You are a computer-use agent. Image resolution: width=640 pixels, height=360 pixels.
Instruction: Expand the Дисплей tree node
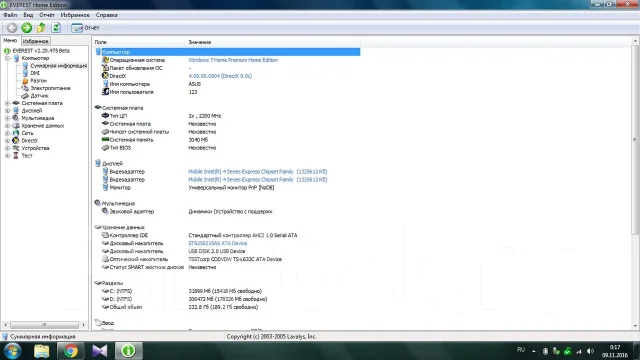(7, 111)
